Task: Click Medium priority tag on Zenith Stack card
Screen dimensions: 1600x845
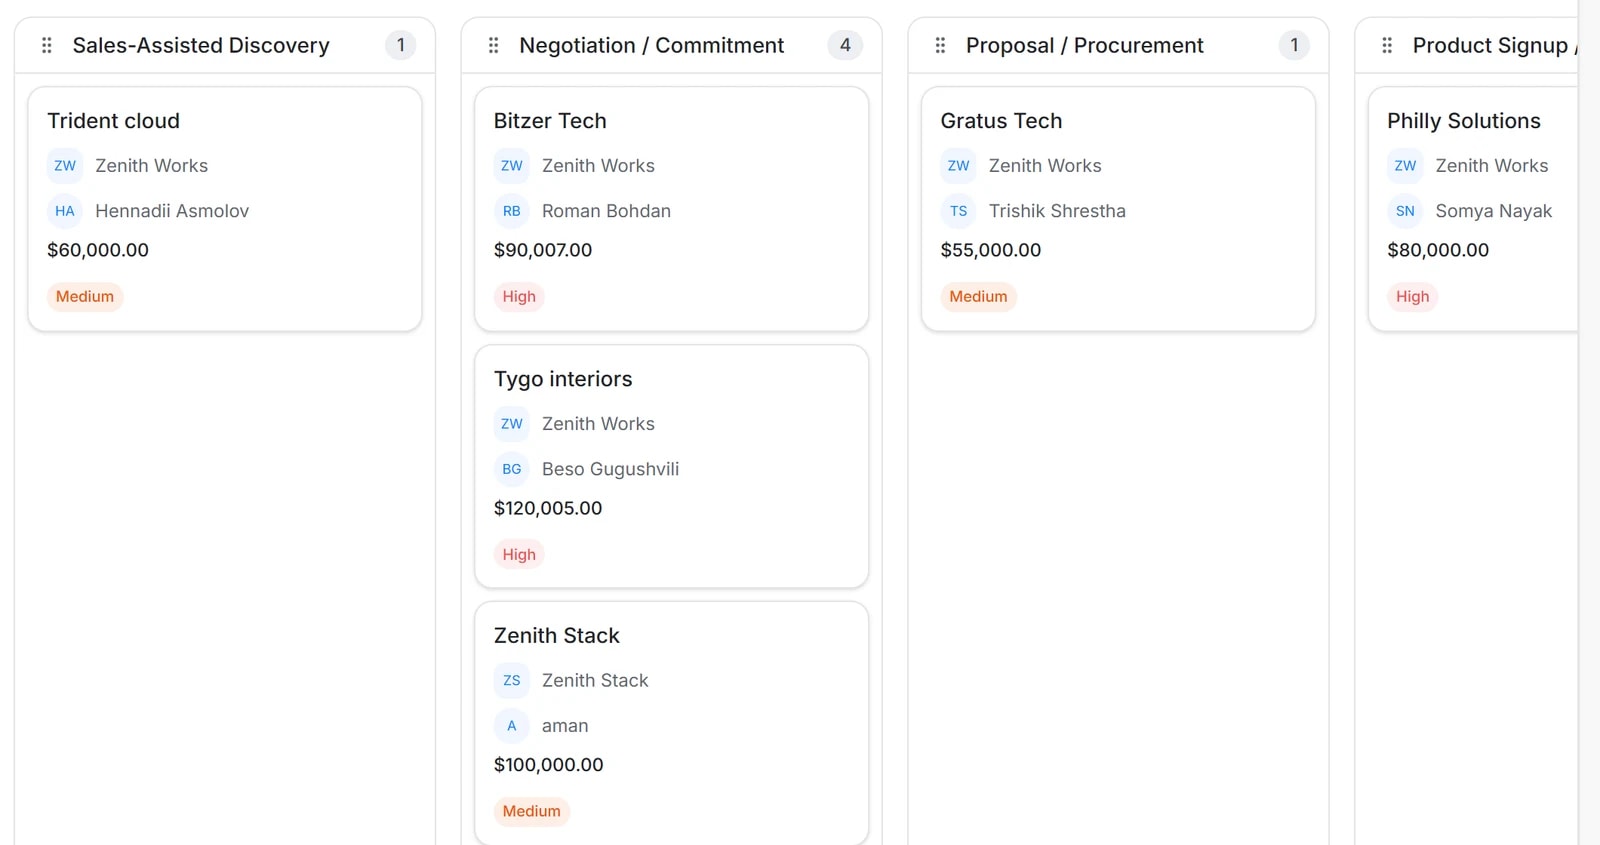Action: click(532, 812)
